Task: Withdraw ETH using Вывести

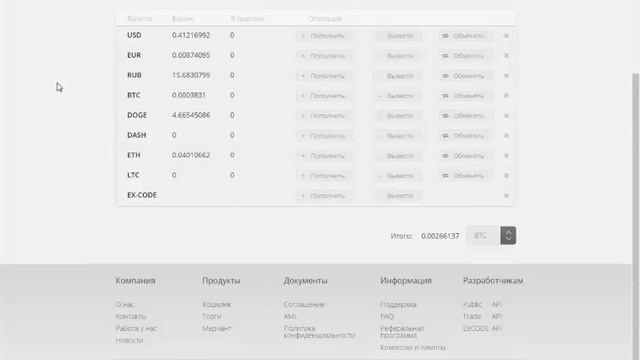Action: (397, 156)
